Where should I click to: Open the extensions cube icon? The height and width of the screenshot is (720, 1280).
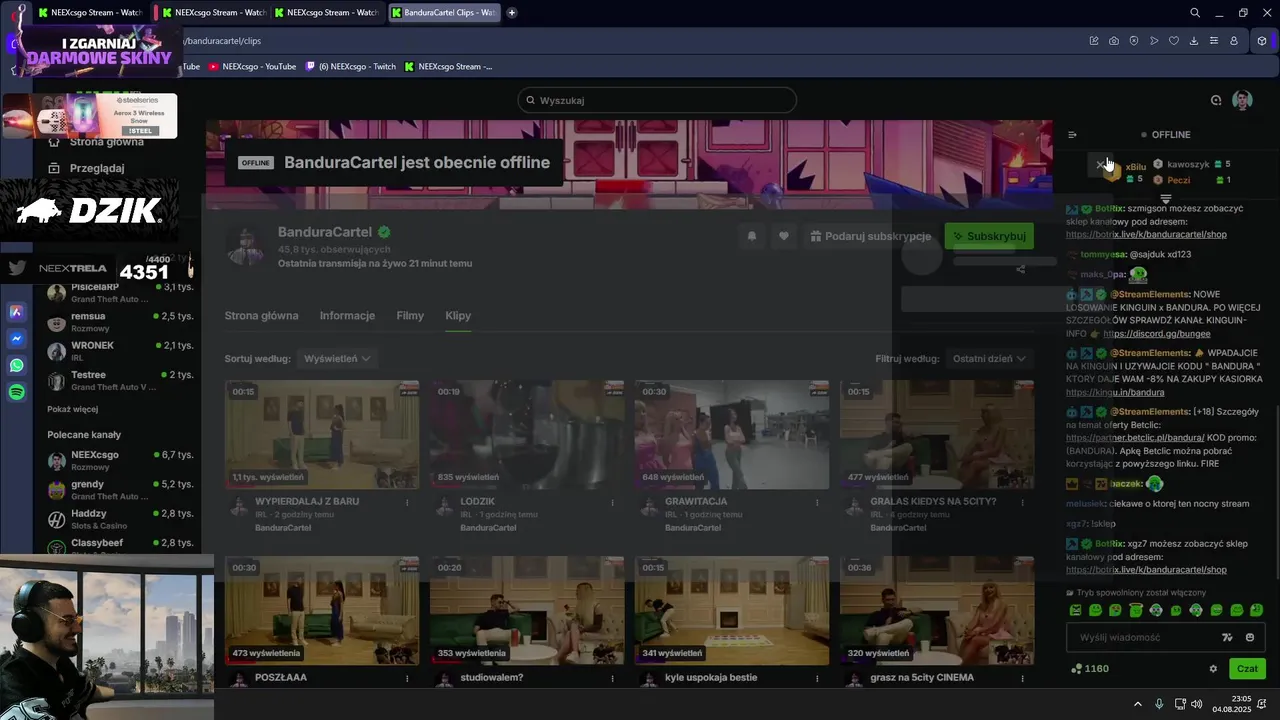(x=1262, y=41)
